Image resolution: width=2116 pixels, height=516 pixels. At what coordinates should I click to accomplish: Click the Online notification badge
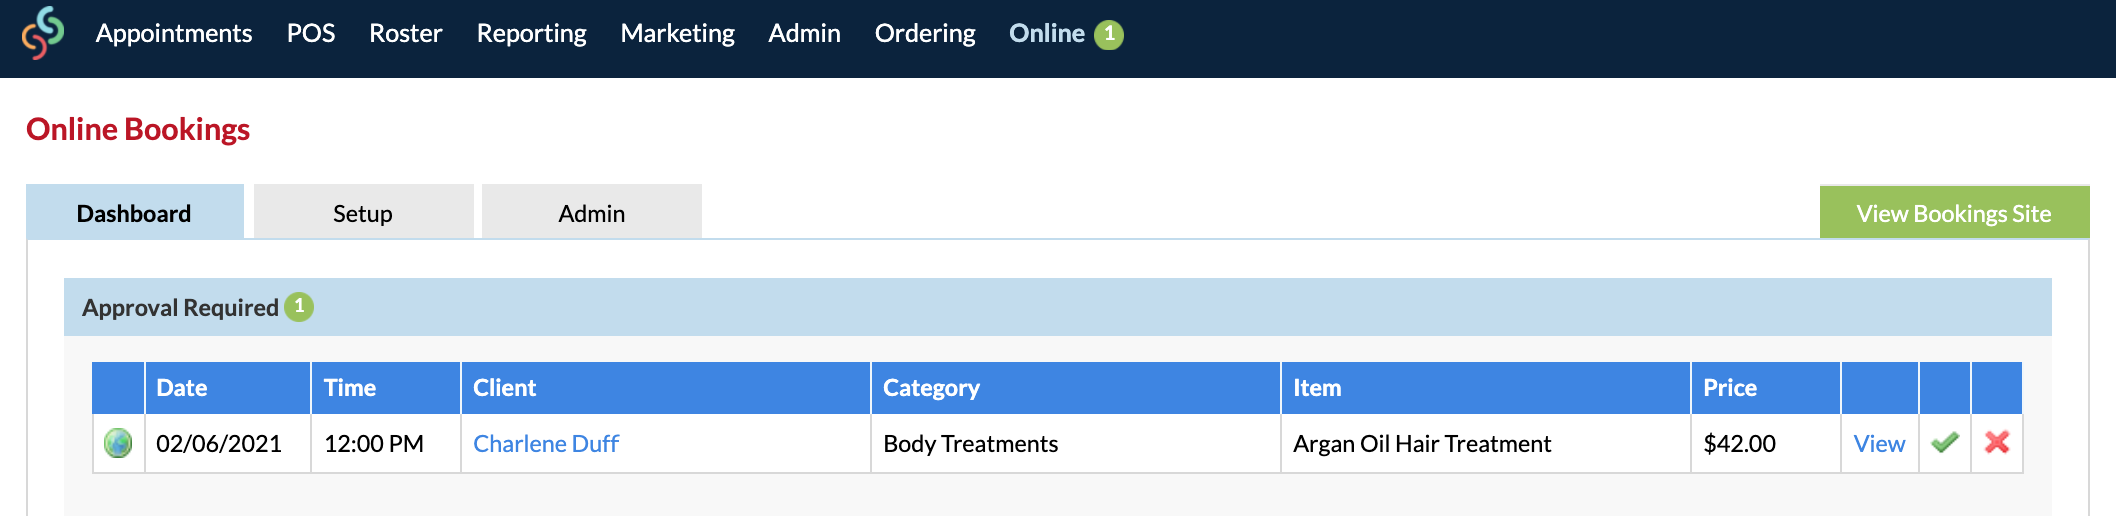click(x=1108, y=34)
